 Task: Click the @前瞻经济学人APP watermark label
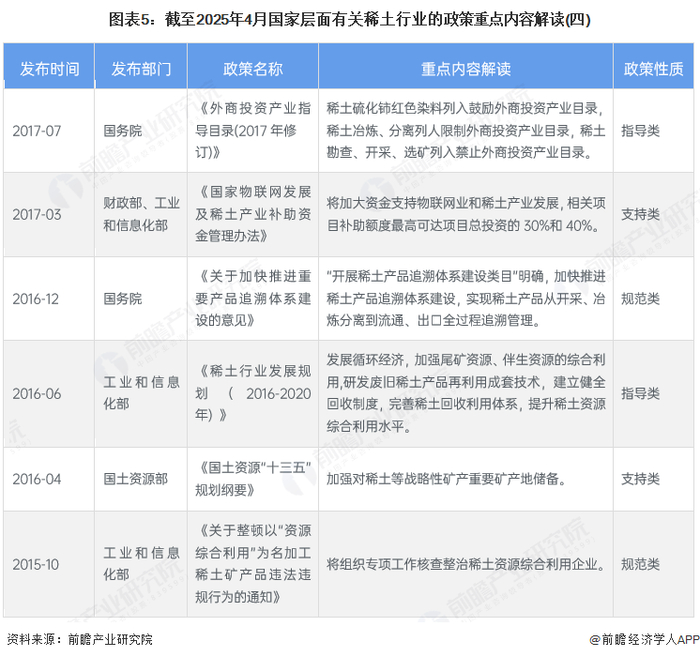point(644,639)
